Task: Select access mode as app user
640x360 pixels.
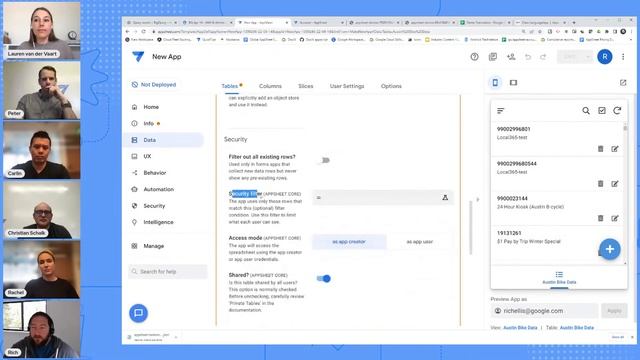Action: [420, 242]
